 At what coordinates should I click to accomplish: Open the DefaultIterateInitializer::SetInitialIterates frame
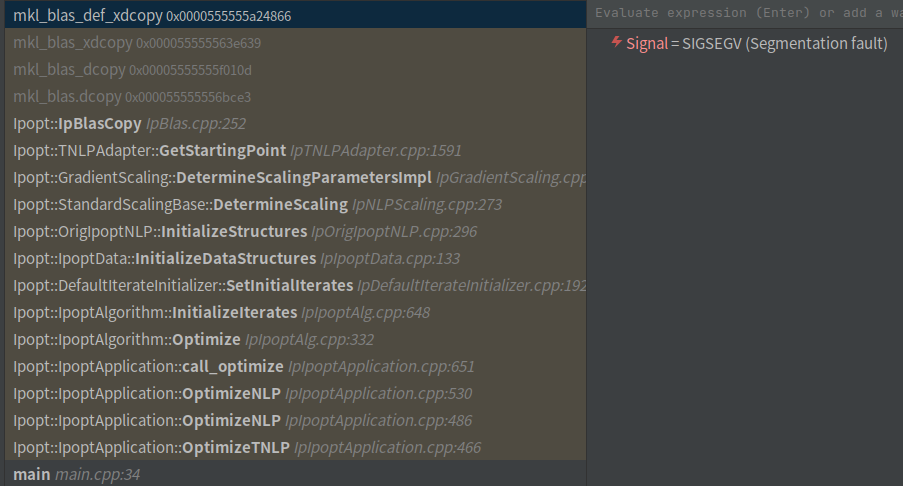(299, 286)
